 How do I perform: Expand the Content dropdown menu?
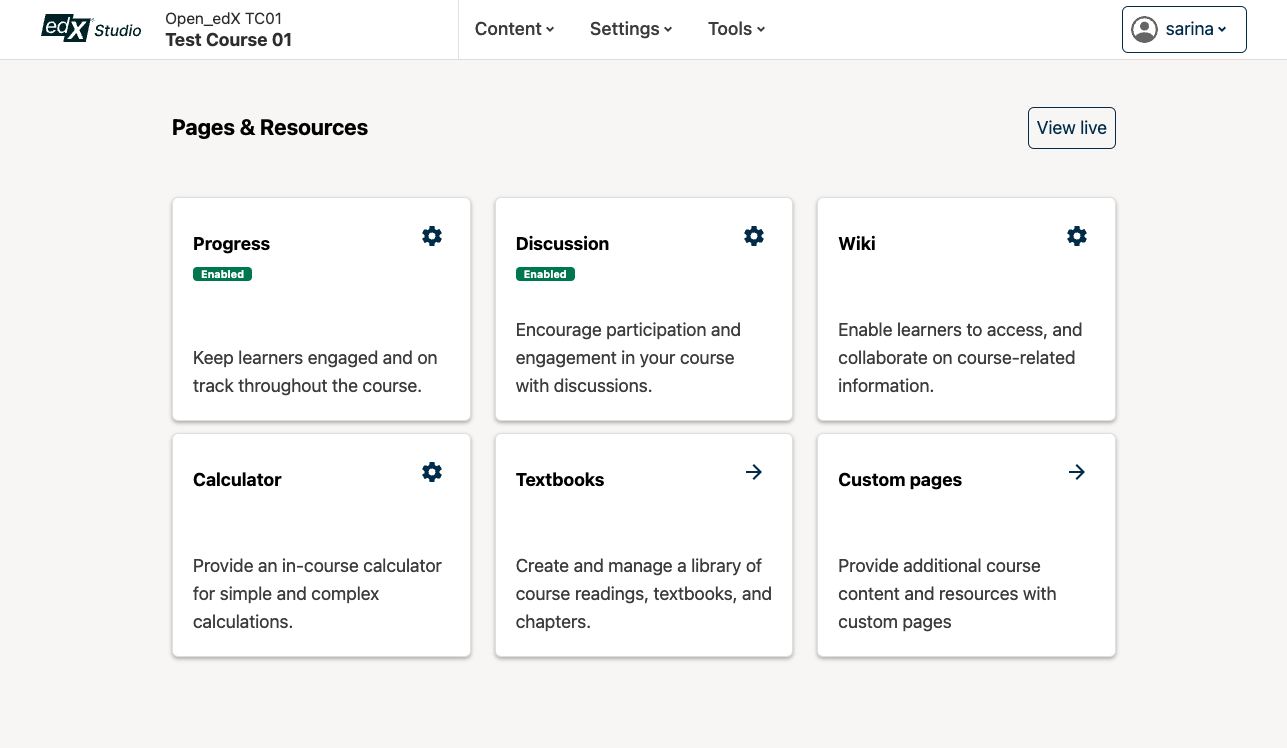(514, 29)
